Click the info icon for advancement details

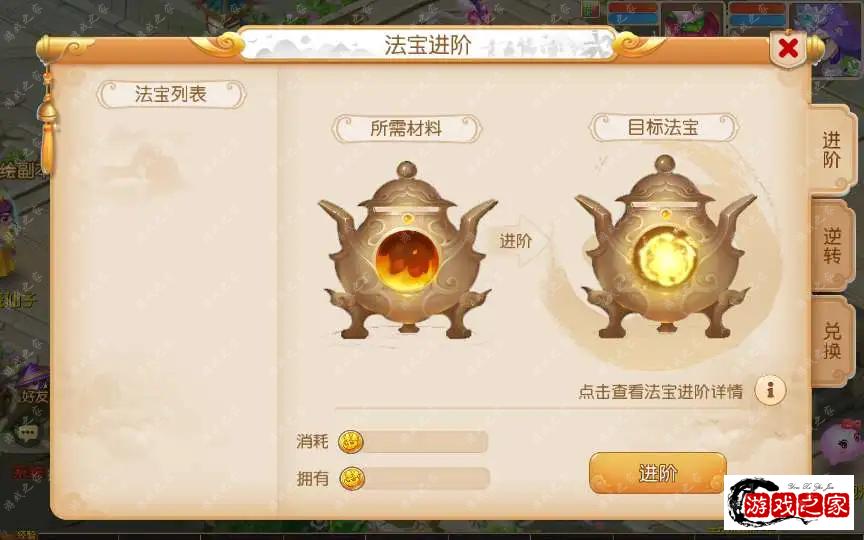coord(770,391)
